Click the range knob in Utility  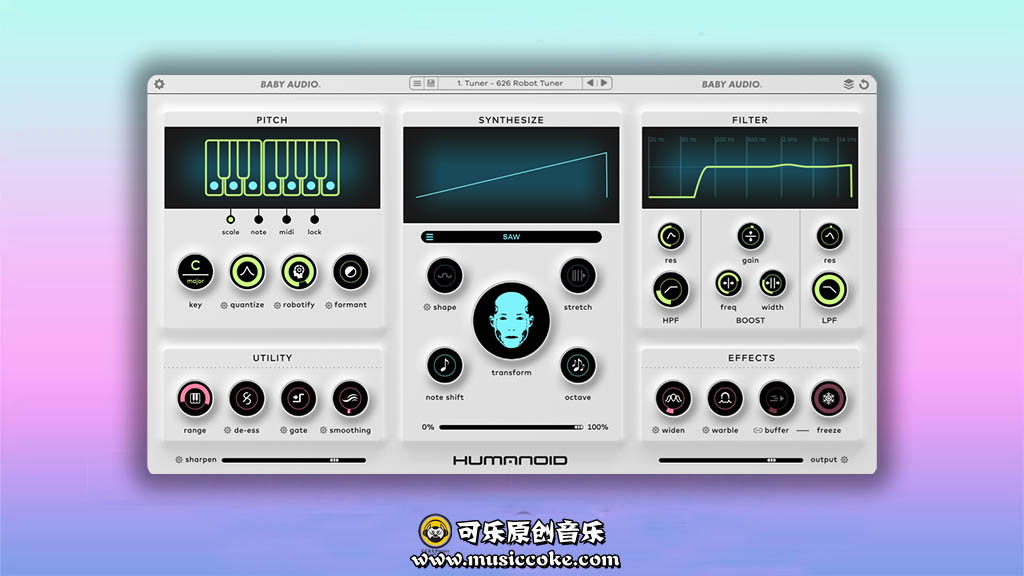[x=195, y=398]
